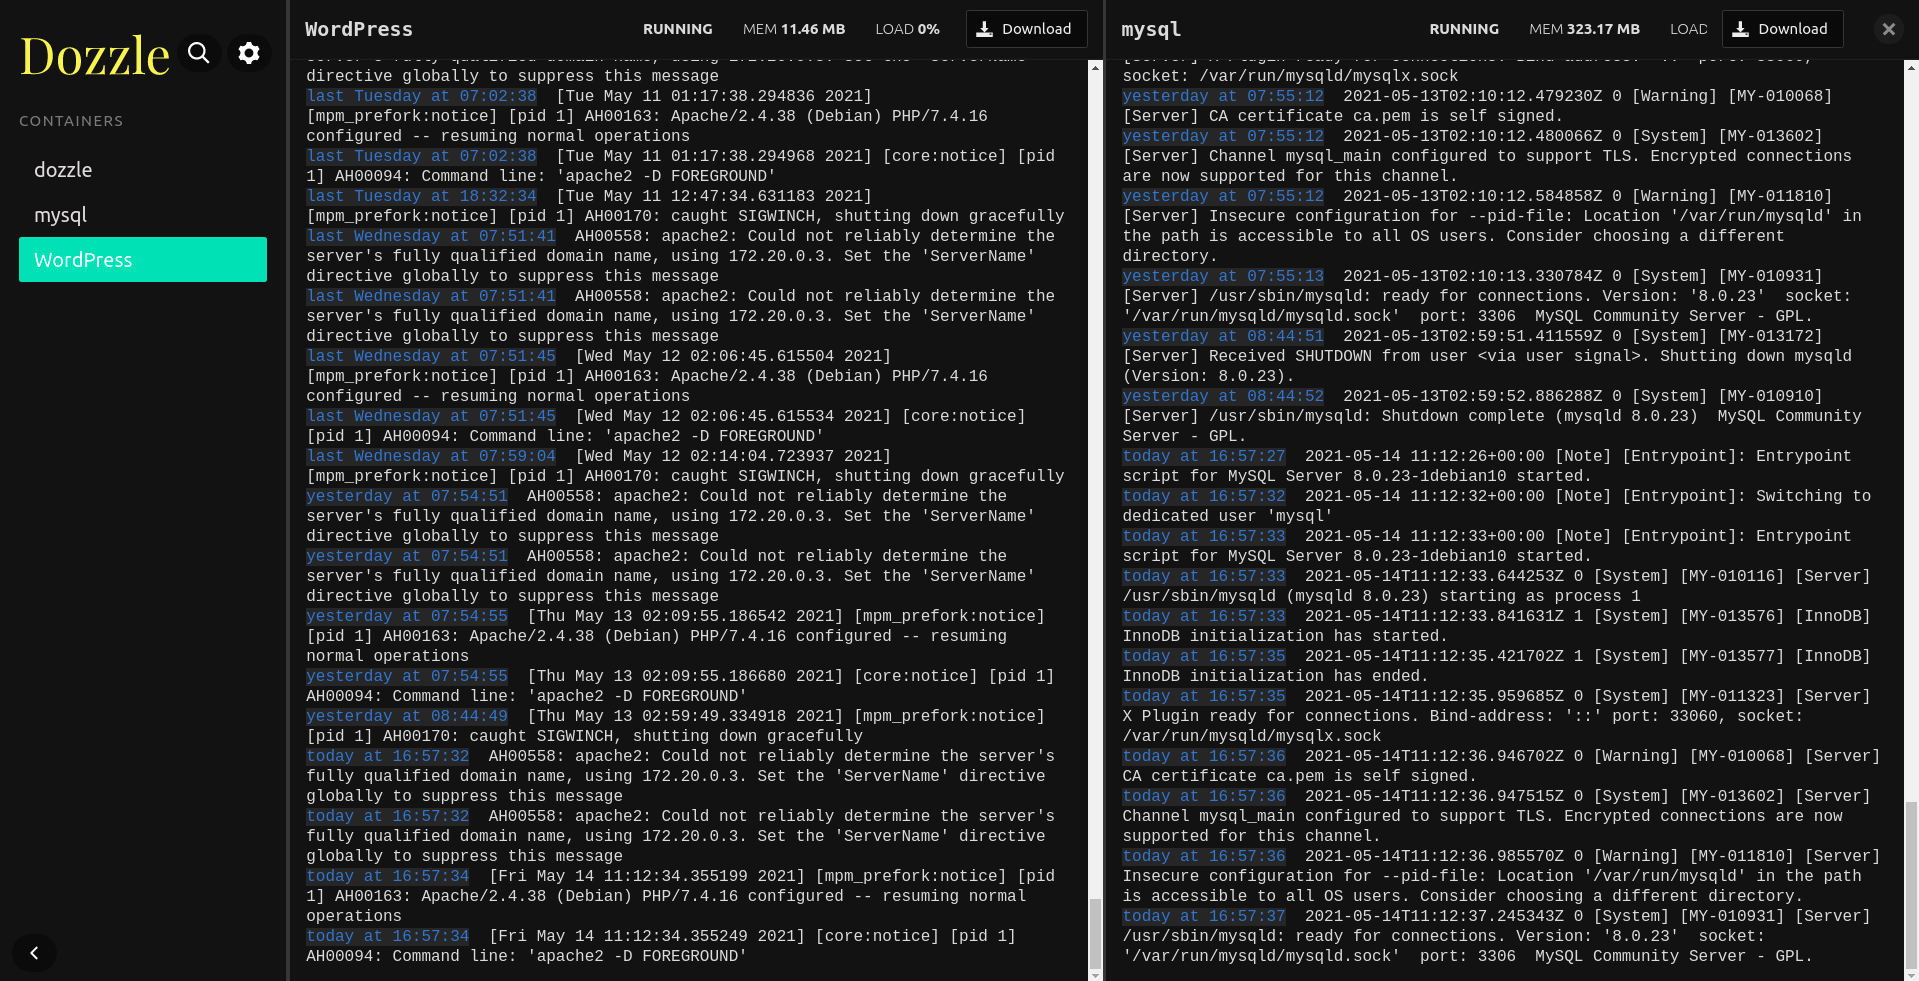
Task: Click mysql timestamp 'yesterday at 08:44:52'
Action: point(1223,396)
